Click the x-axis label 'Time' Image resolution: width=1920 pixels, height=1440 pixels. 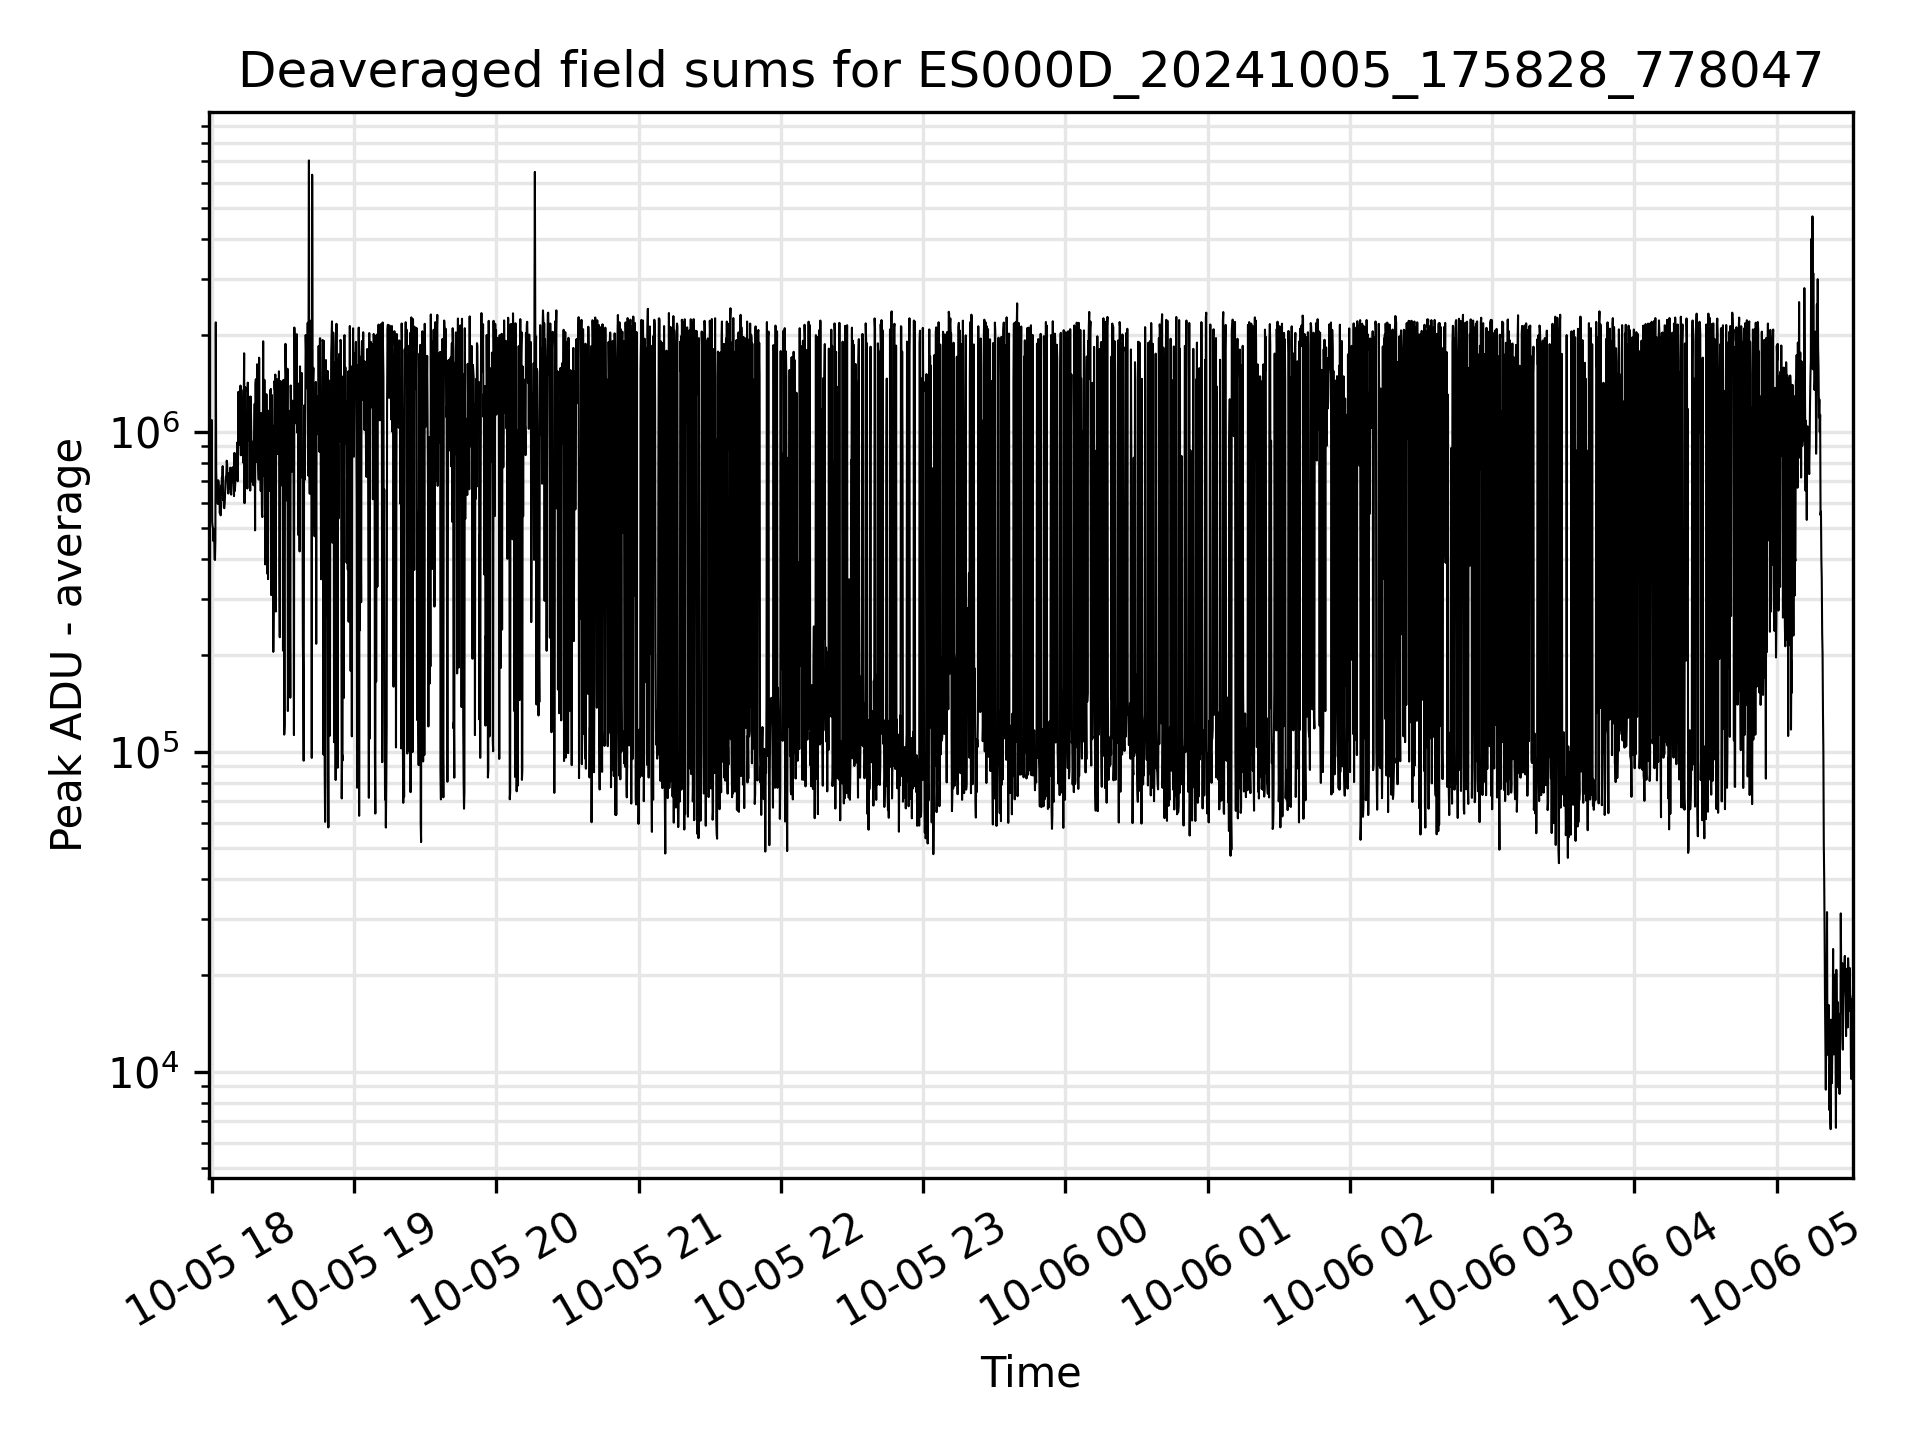[x=1030, y=1373]
